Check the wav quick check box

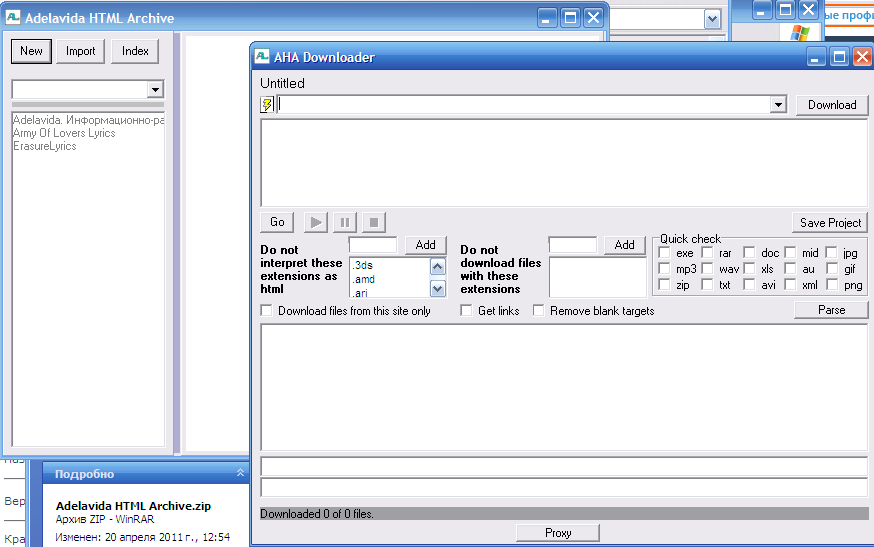707,269
